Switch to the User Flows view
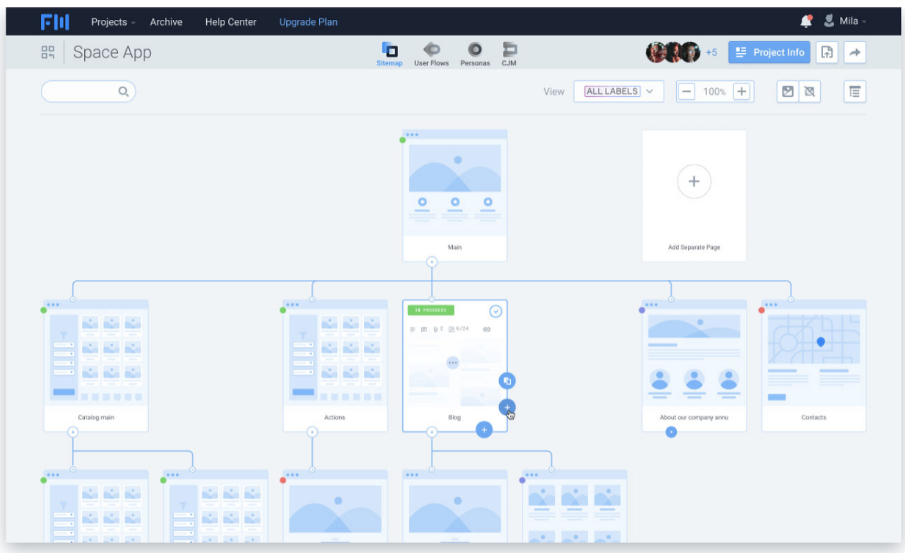The height and width of the screenshot is (553, 905). [431, 54]
